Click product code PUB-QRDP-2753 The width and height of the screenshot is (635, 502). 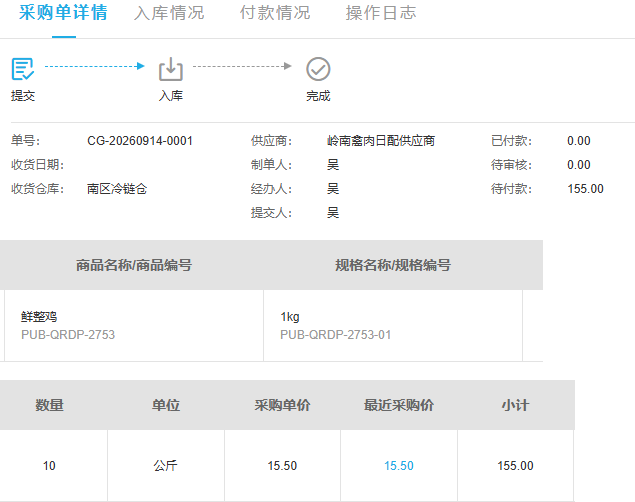click(68, 335)
